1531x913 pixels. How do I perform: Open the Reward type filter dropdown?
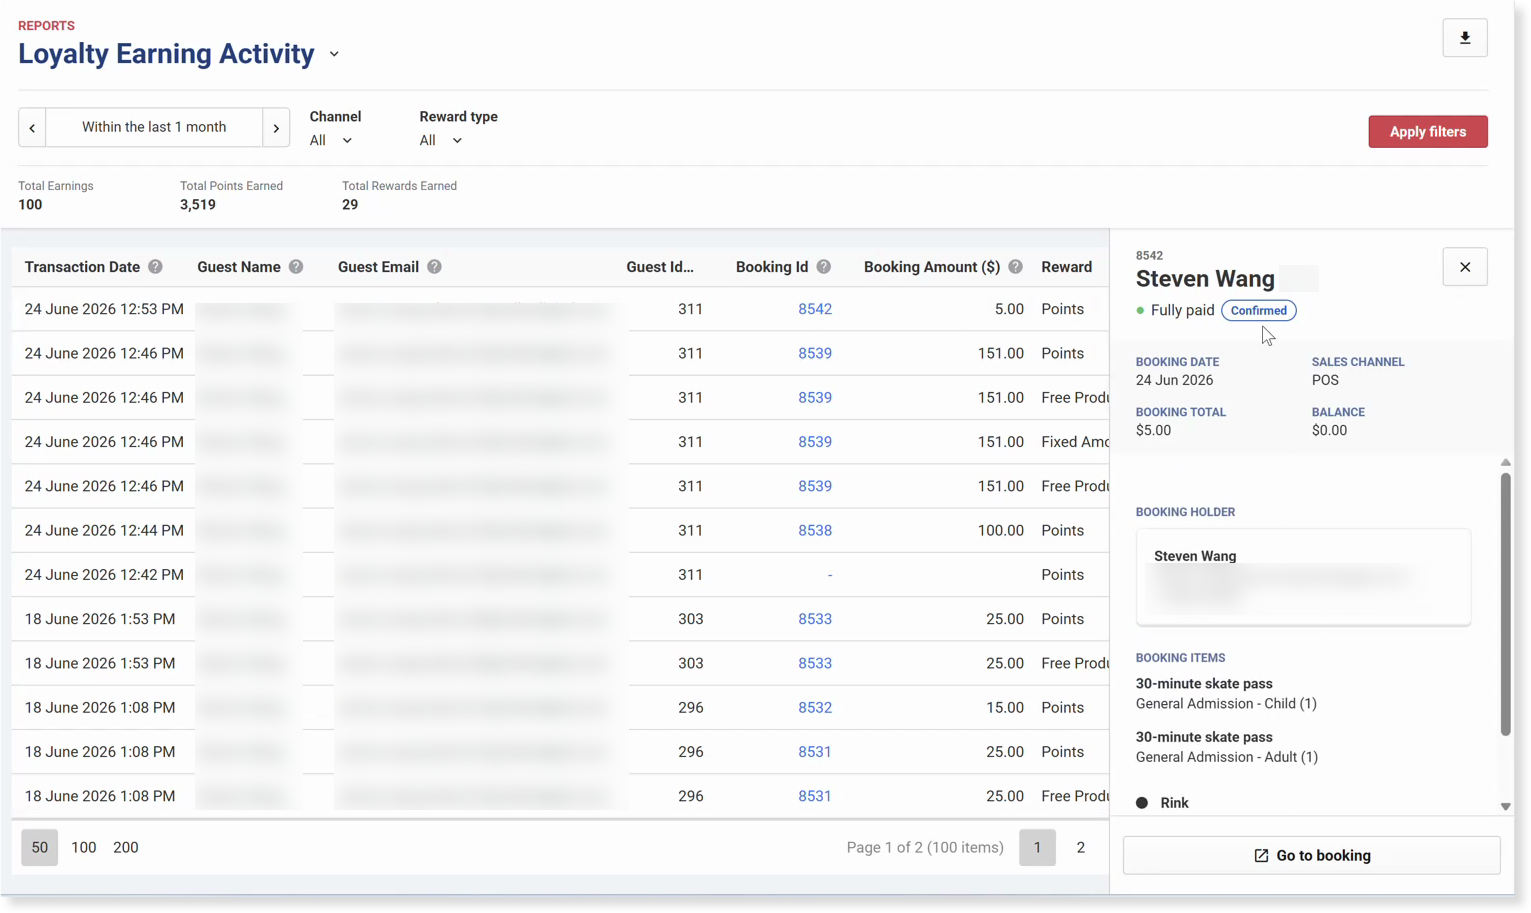[441, 141]
